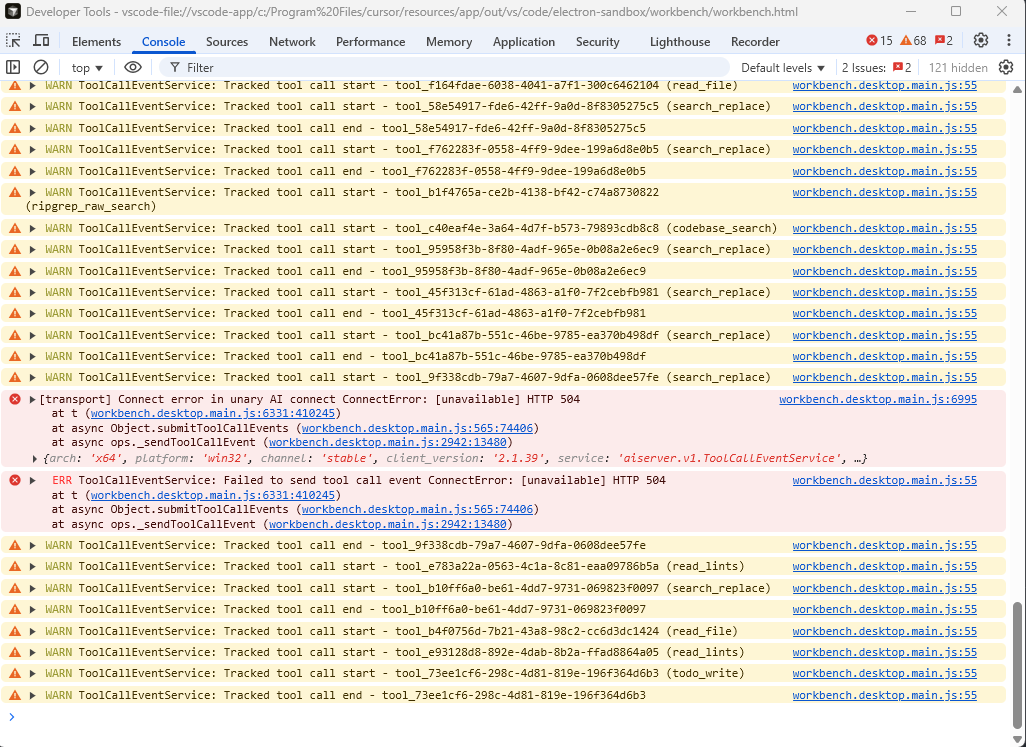
Task: Expand the HTTP 504 Connect error entry
Action: [30, 399]
